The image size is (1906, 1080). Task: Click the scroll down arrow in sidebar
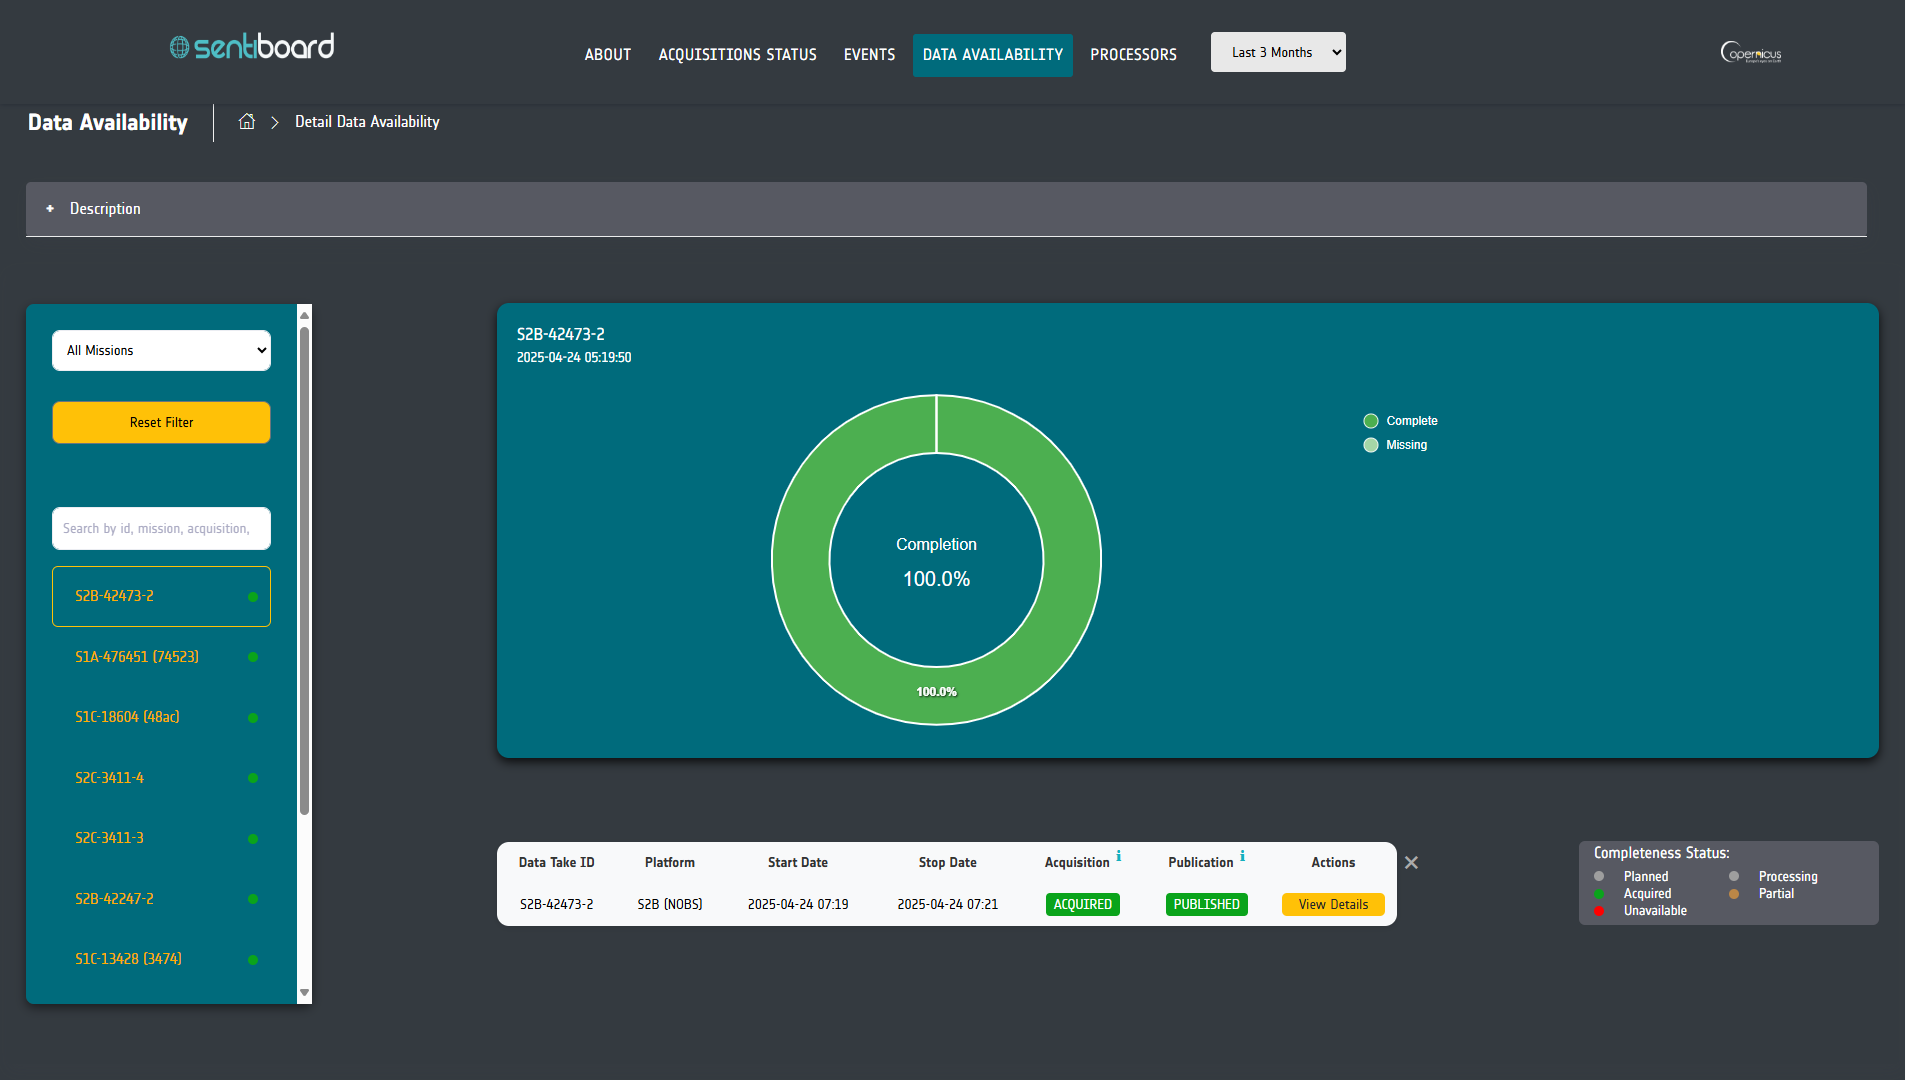[305, 993]
